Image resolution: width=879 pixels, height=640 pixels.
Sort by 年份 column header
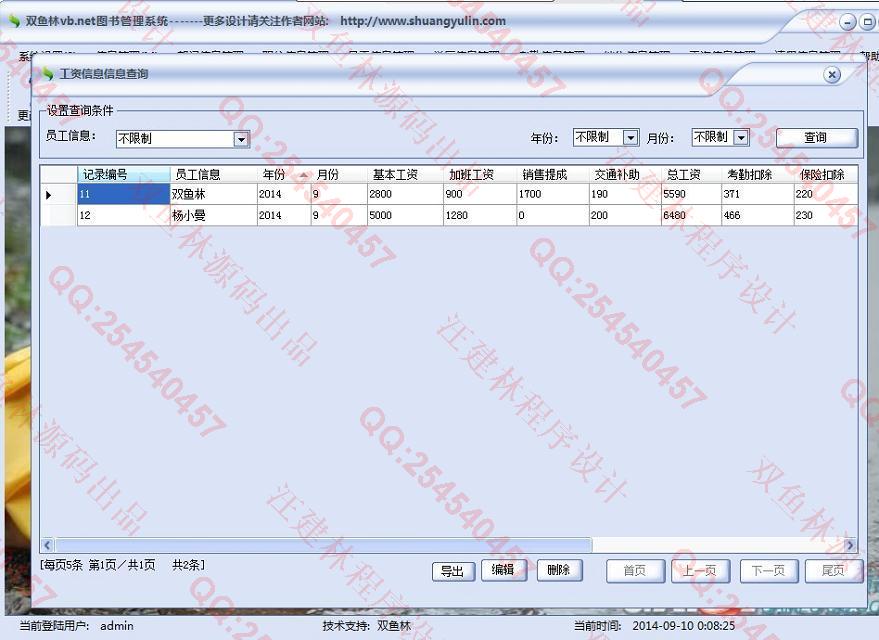tap(284, 175)
